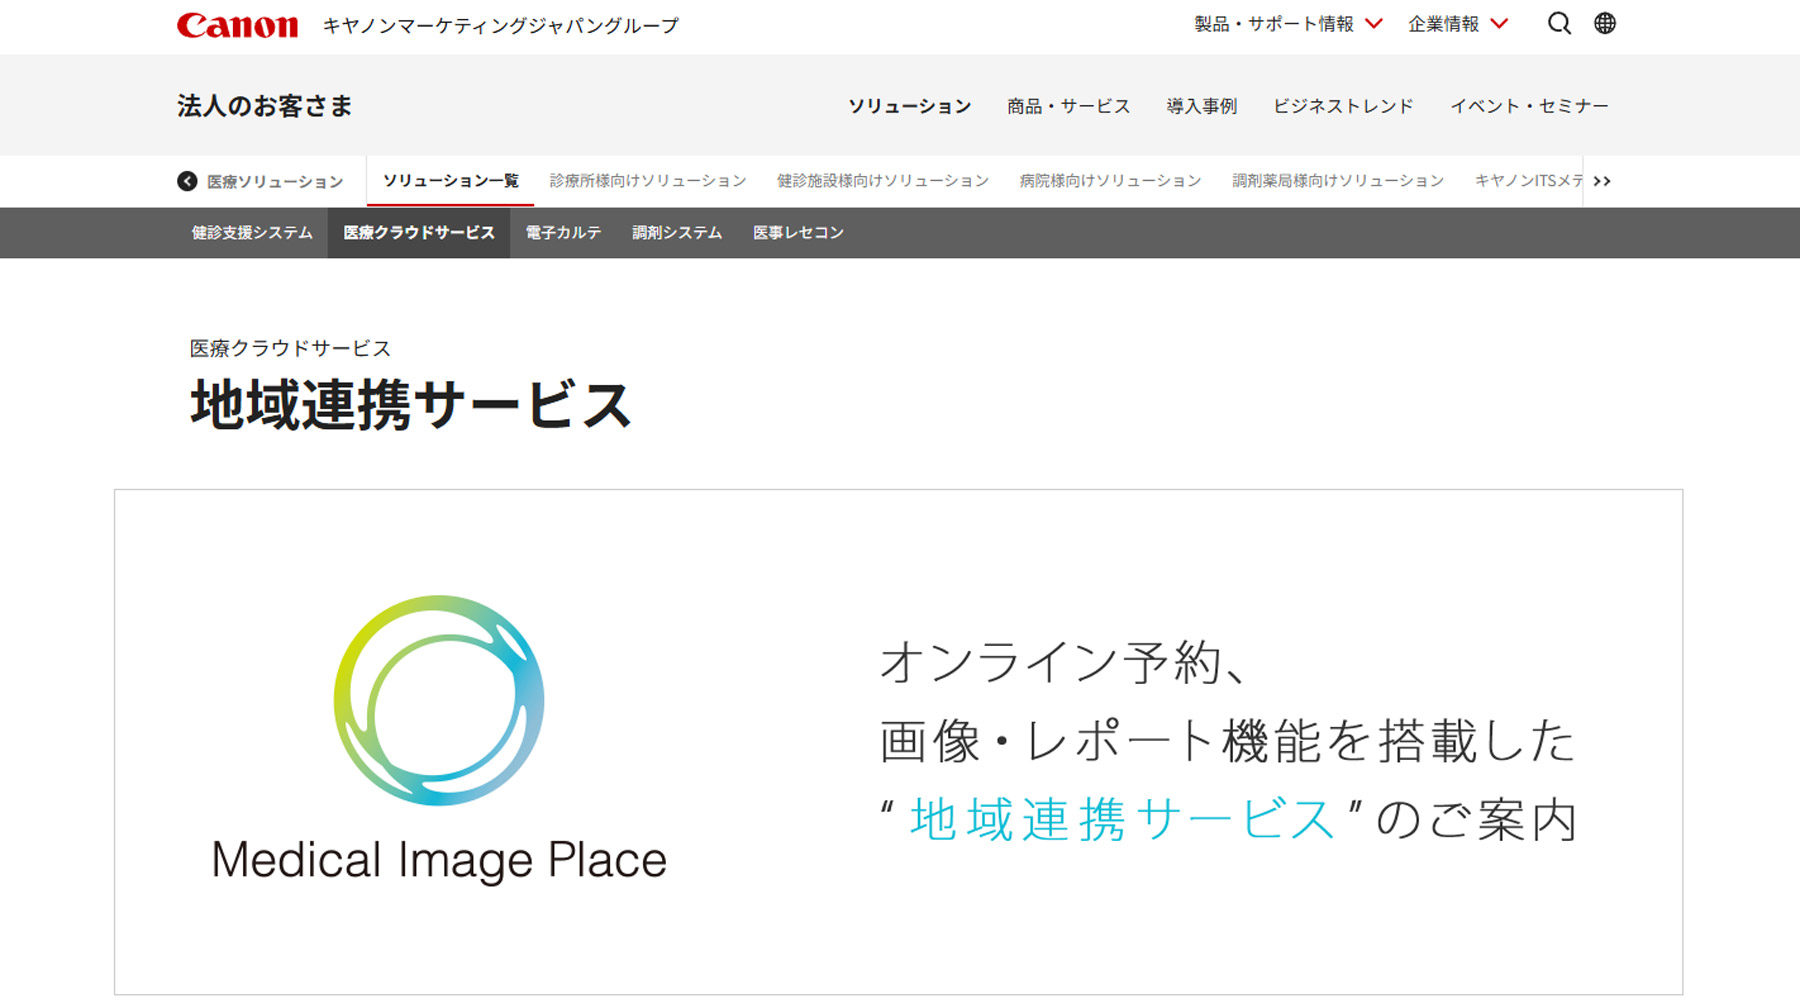The image size is (1800, 1003).
Task: Open the ビジネストレンド menu item
Action: click(x=1343, y=106)
